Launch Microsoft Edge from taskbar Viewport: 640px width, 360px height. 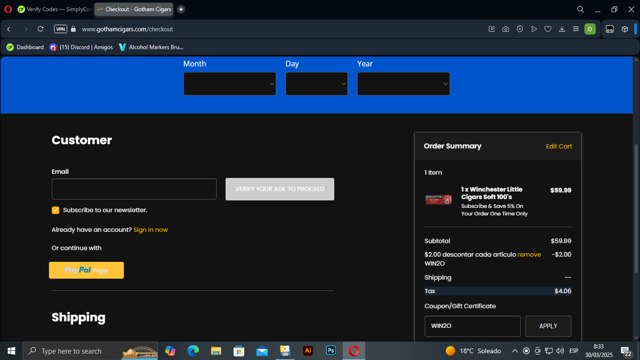click(193, 351)
